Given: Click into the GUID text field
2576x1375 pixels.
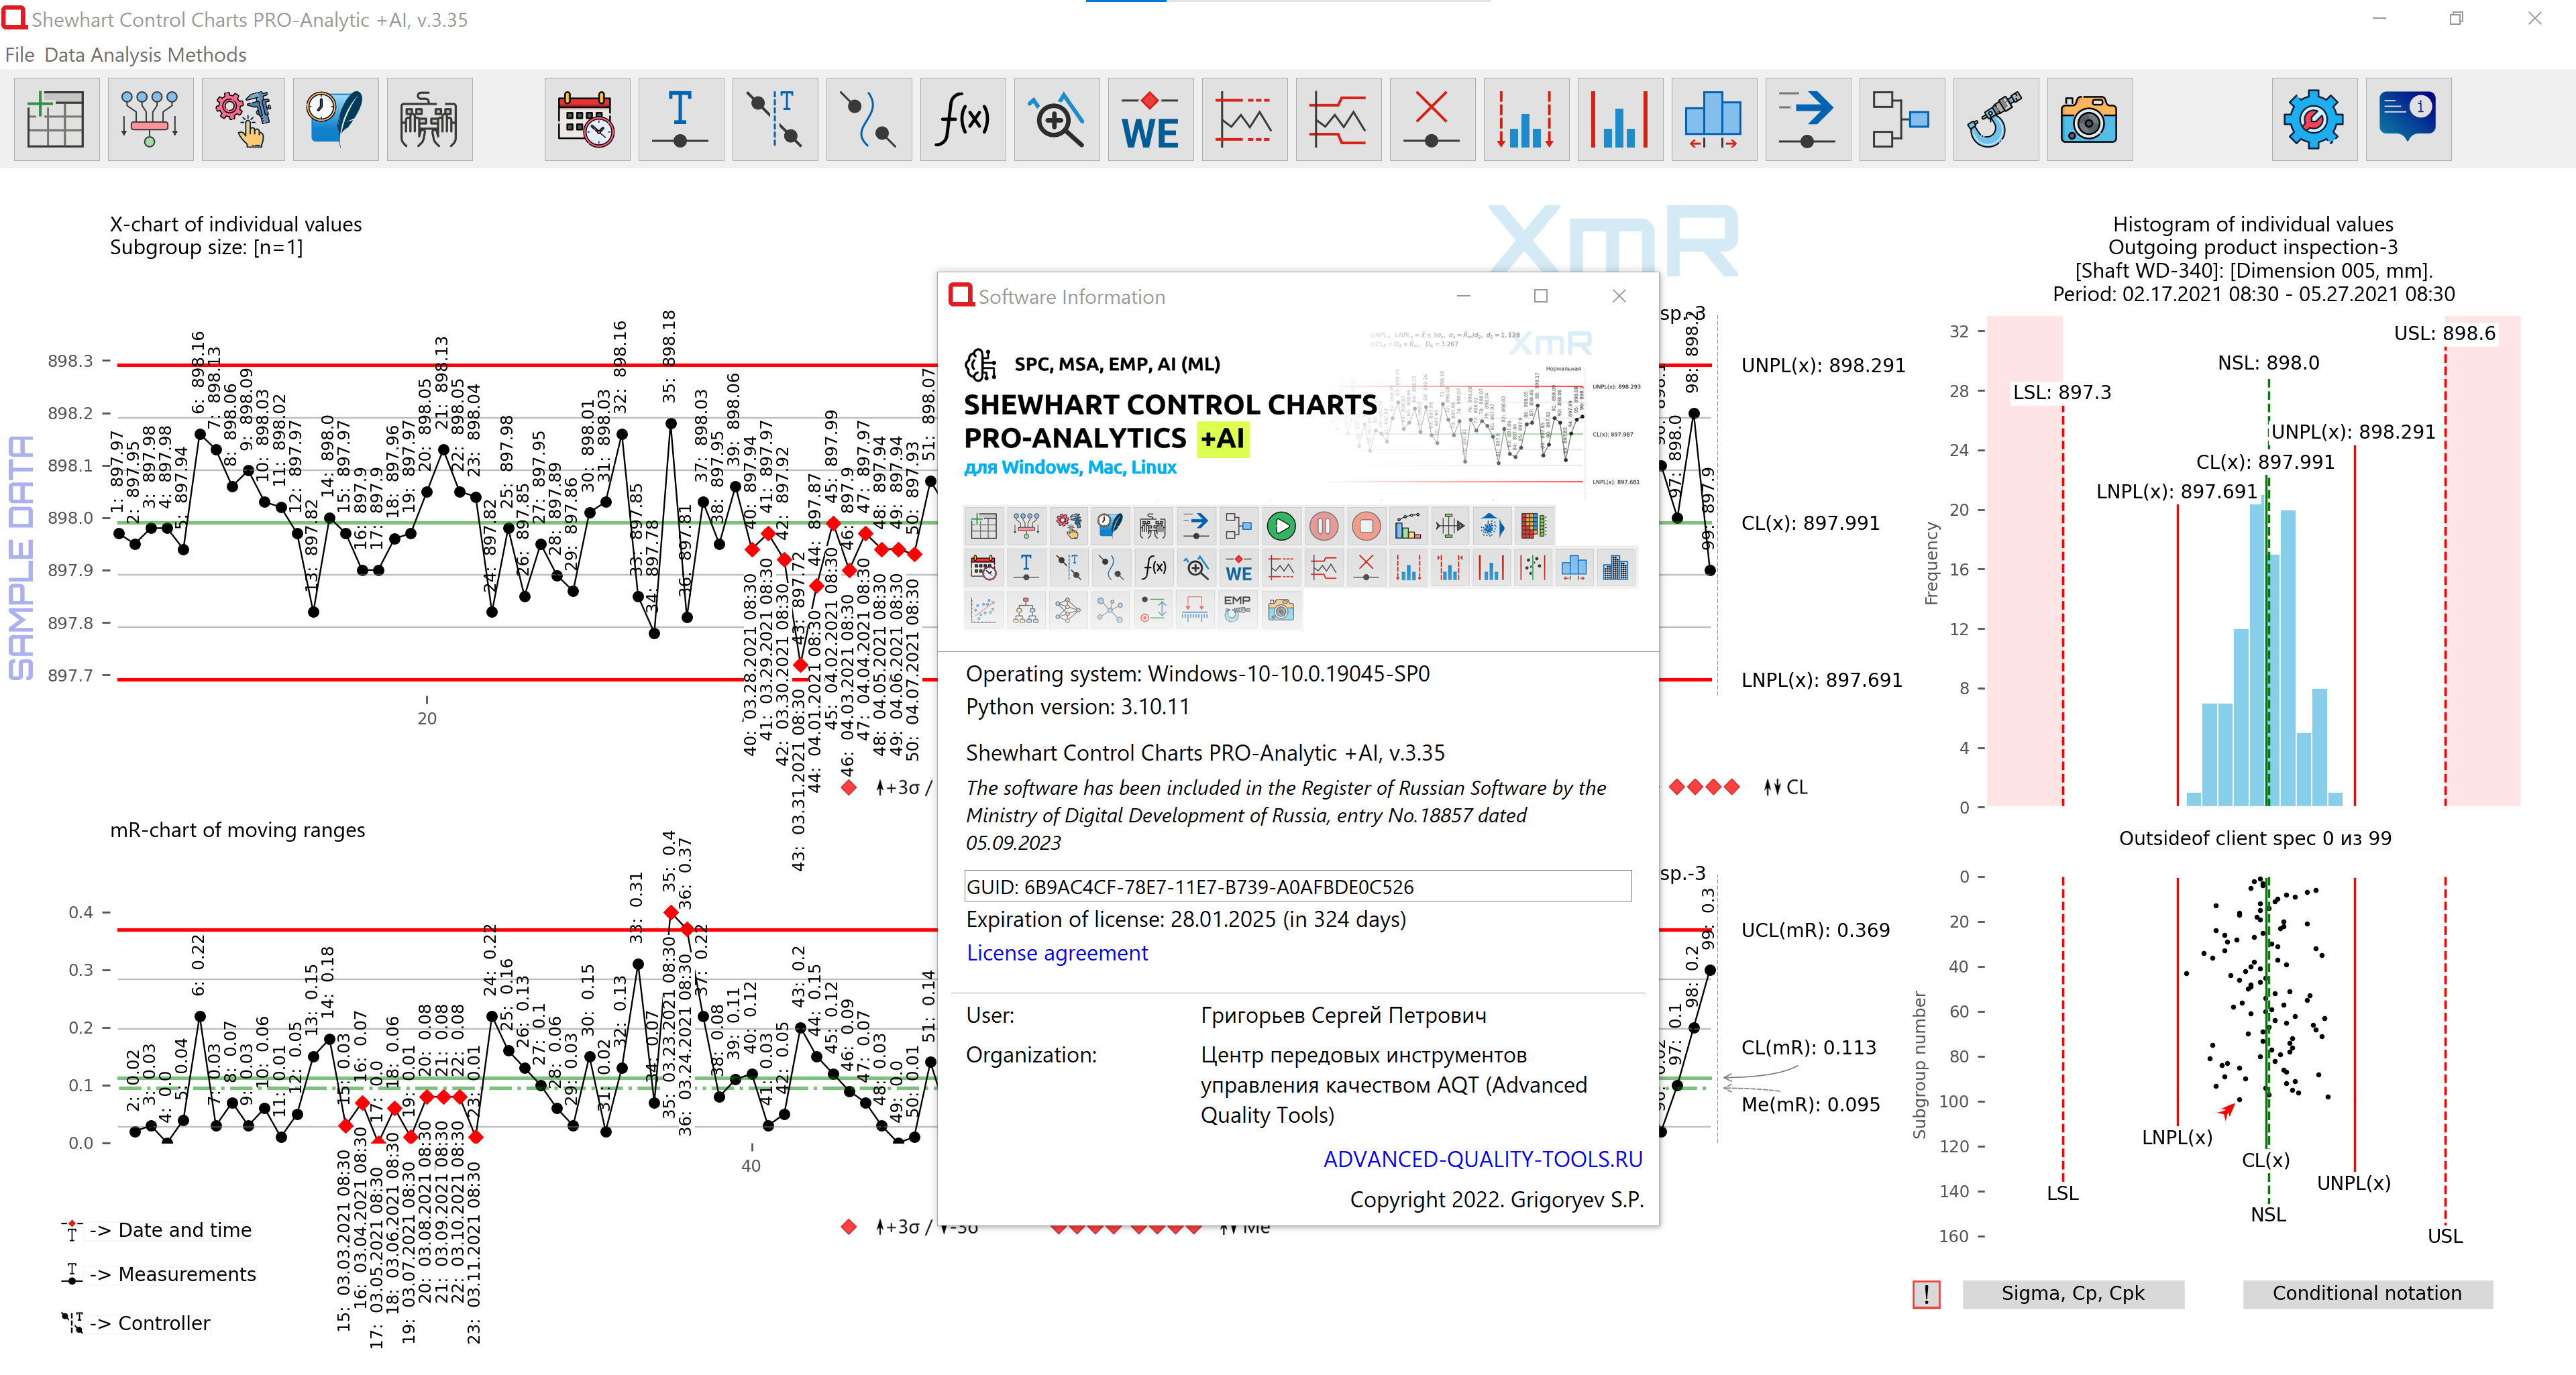Looking at the screenshot, I should tap(1297, 887).
